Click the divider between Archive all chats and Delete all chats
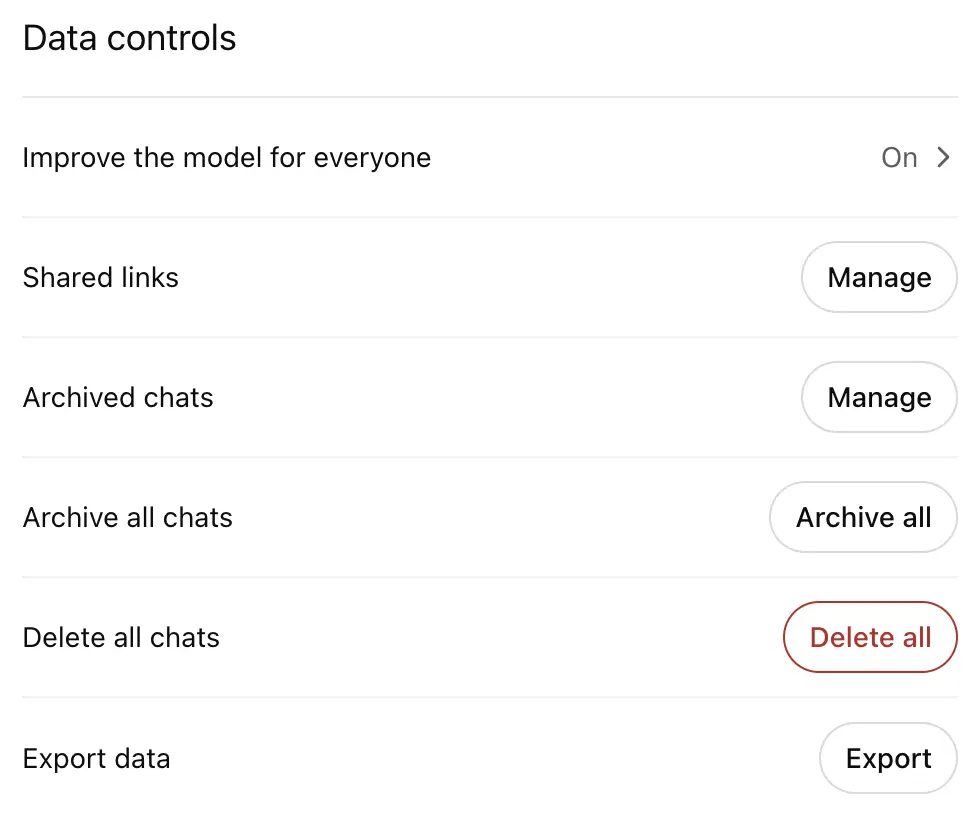Viewport: 980px width, 824px height. [489, 577]
